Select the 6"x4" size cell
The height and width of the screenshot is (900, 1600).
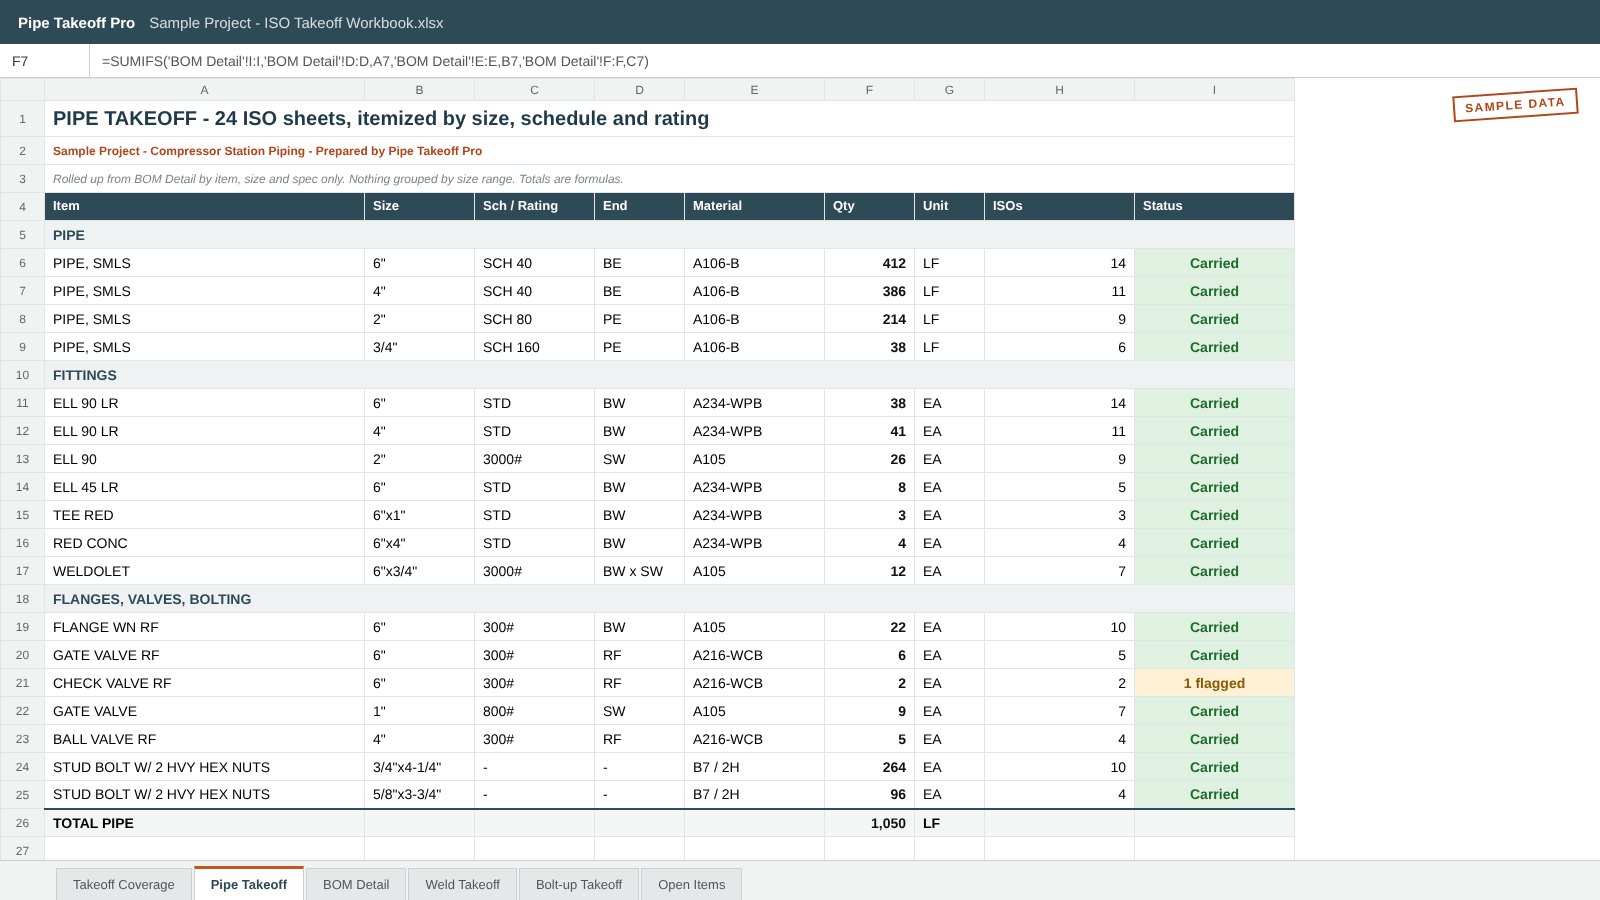click(420, 543)
